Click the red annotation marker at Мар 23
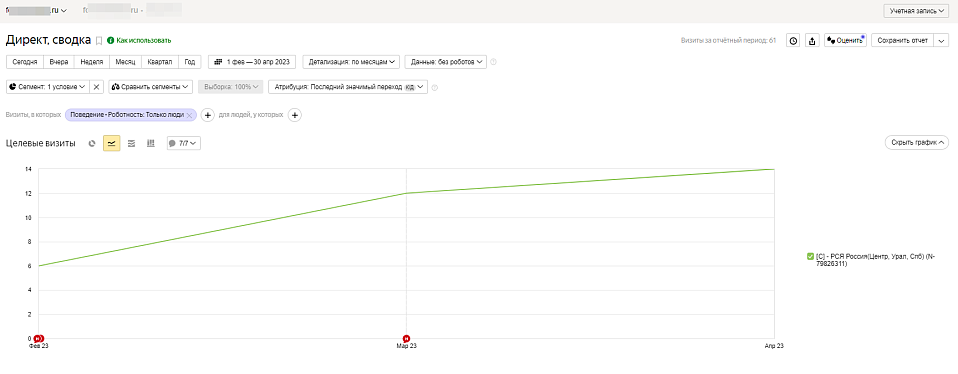This screenshot has height=374, width=958. coord(406,339)
